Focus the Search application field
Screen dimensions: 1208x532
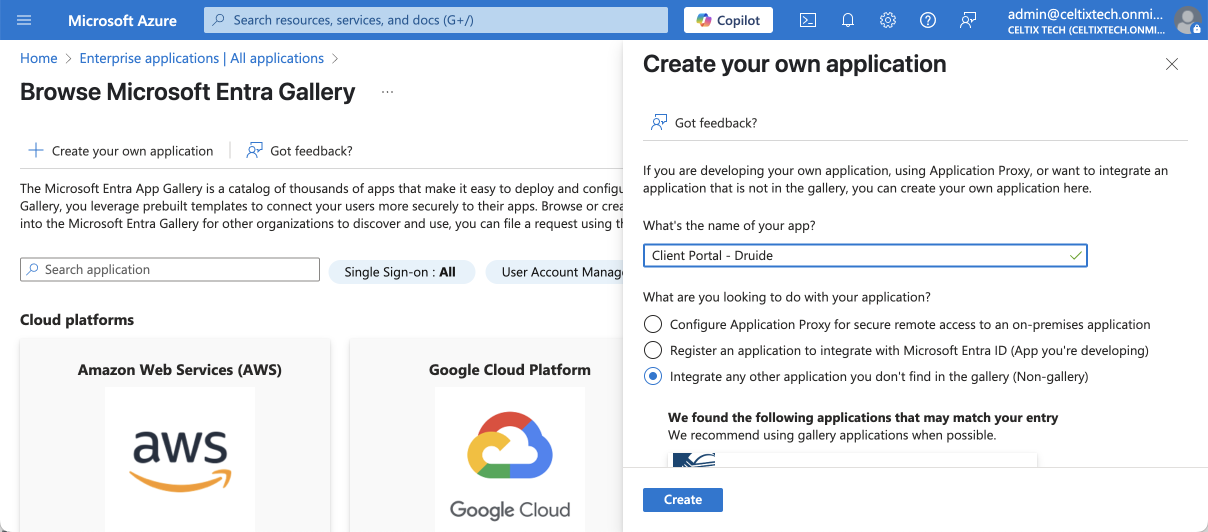(x=170, y=270)
